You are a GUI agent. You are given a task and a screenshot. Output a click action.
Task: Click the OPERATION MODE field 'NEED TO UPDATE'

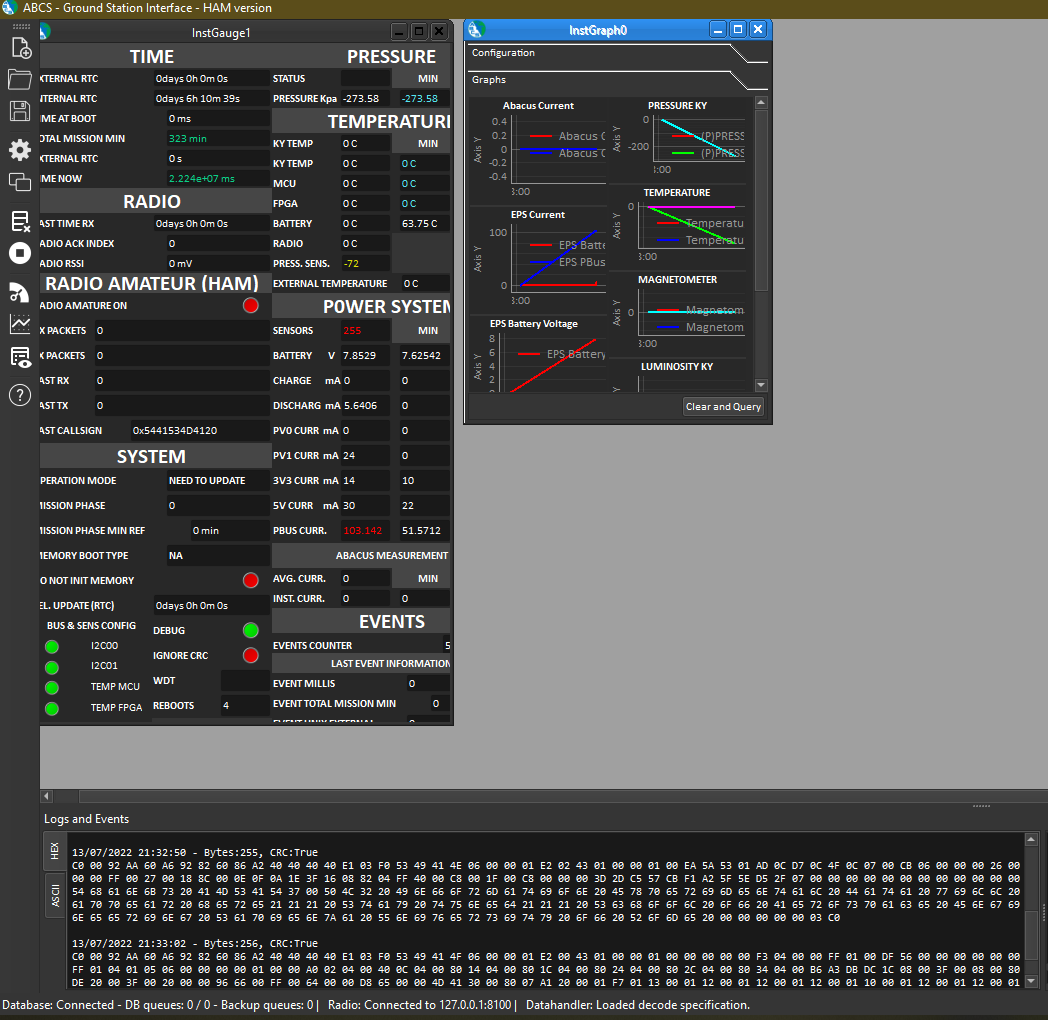click(x=218, y=481)
